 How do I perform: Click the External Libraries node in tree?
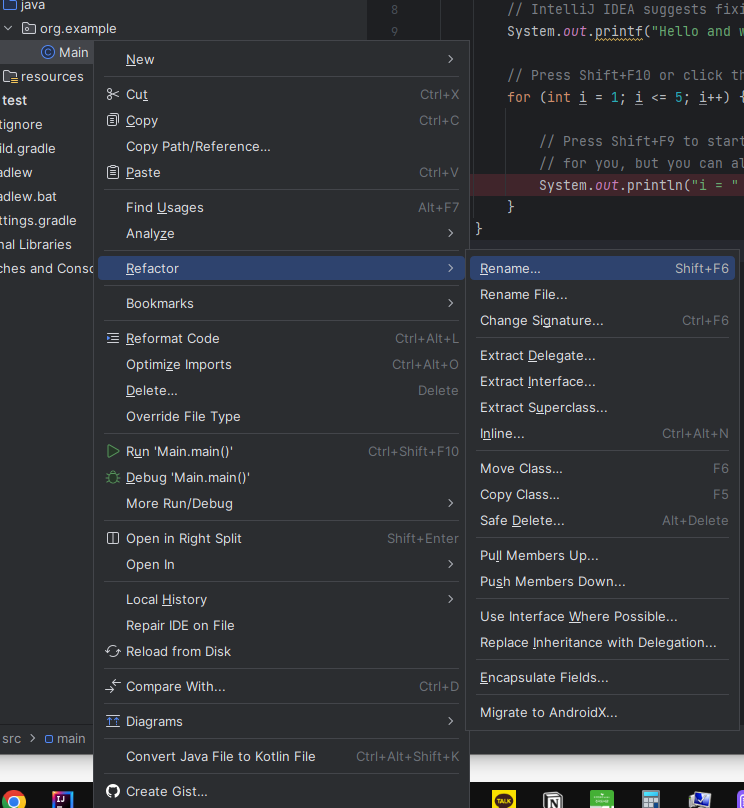pyautogui.click(x=36, y=244)
